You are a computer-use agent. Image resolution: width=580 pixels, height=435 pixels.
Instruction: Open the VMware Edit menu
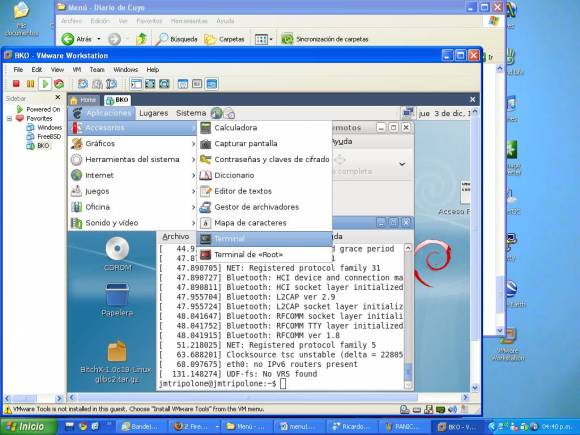pyautogui.click(x=37, y=70)
